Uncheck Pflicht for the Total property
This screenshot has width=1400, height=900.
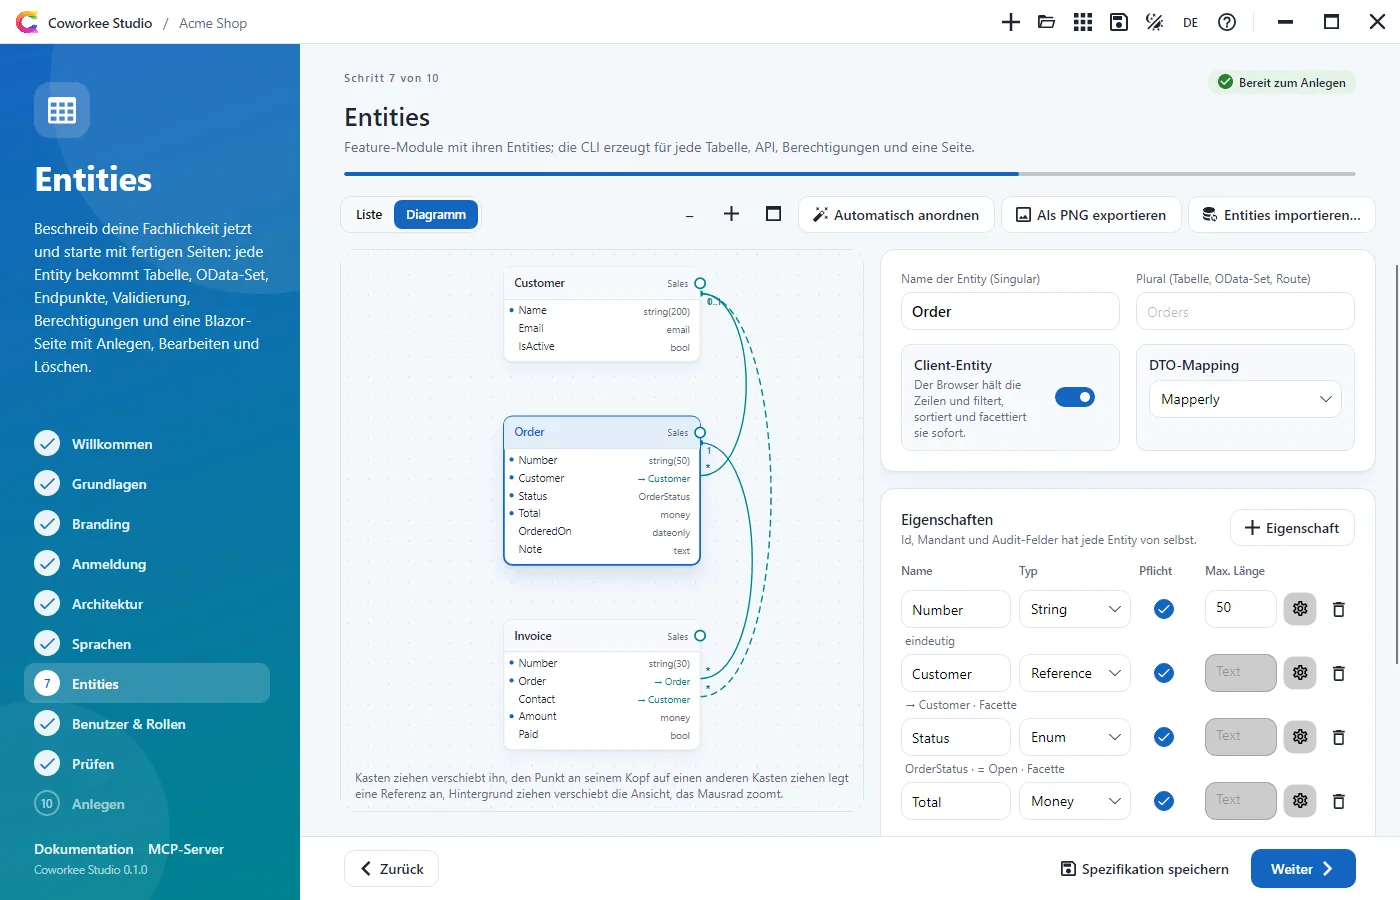pyautogui.click(x=1164, y=801)
